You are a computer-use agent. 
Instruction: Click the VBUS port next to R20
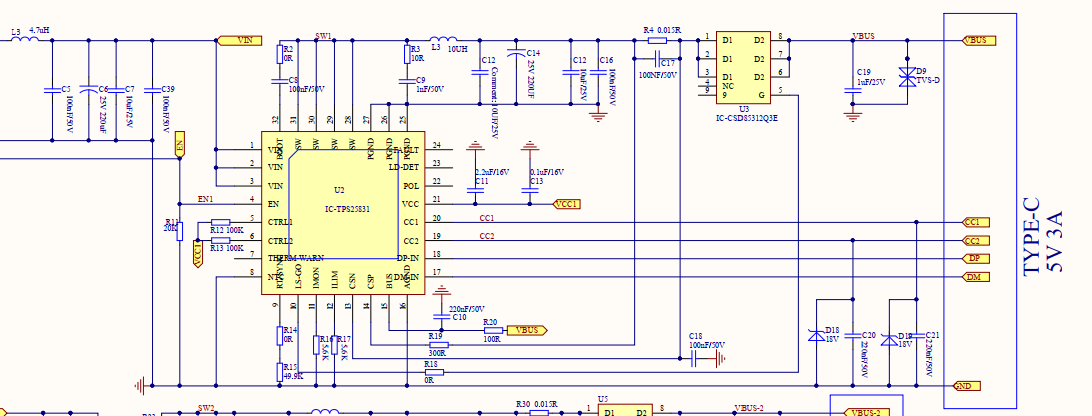pos(526,330)
